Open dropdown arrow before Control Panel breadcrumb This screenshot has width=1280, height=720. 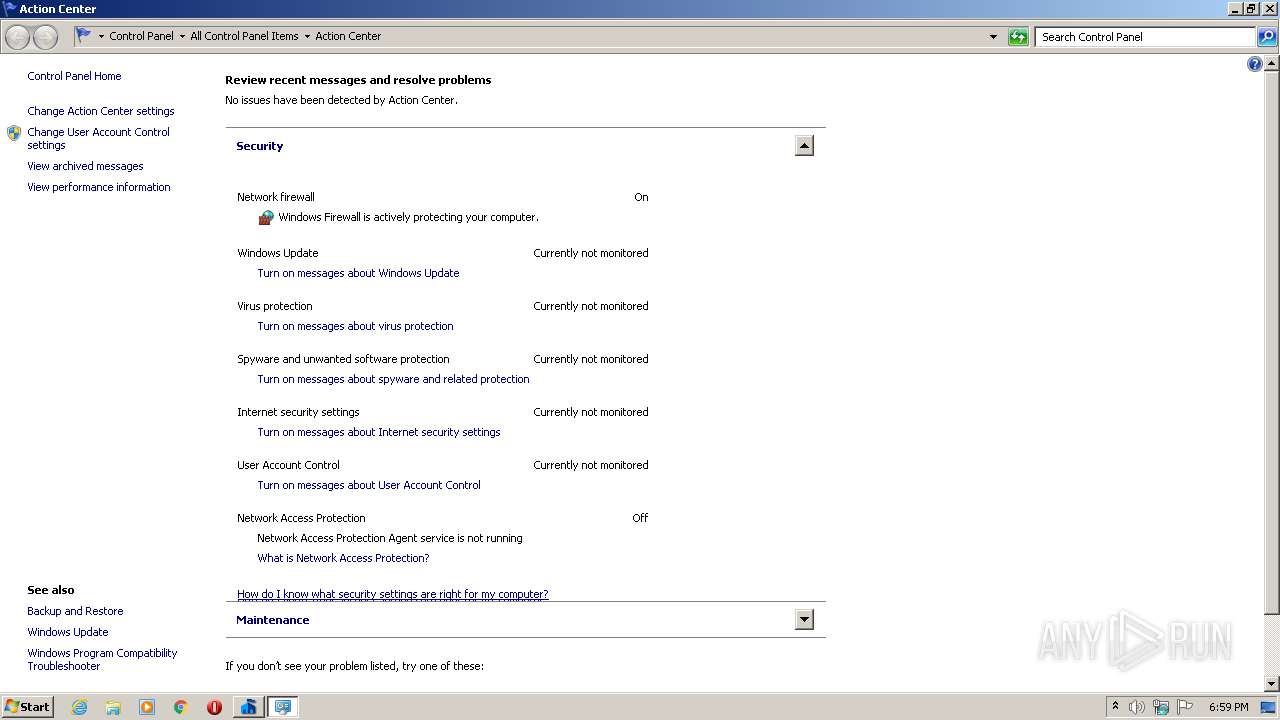point(101,37)
